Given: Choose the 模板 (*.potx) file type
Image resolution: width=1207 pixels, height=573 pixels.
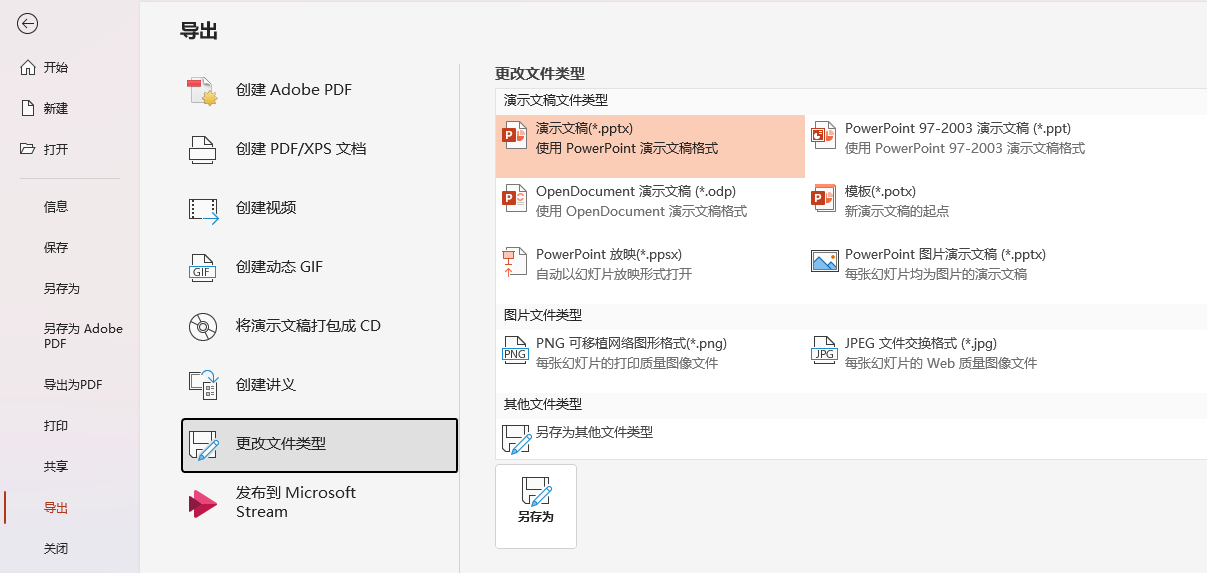Looking at the screenshot, I should pos(959,201).
